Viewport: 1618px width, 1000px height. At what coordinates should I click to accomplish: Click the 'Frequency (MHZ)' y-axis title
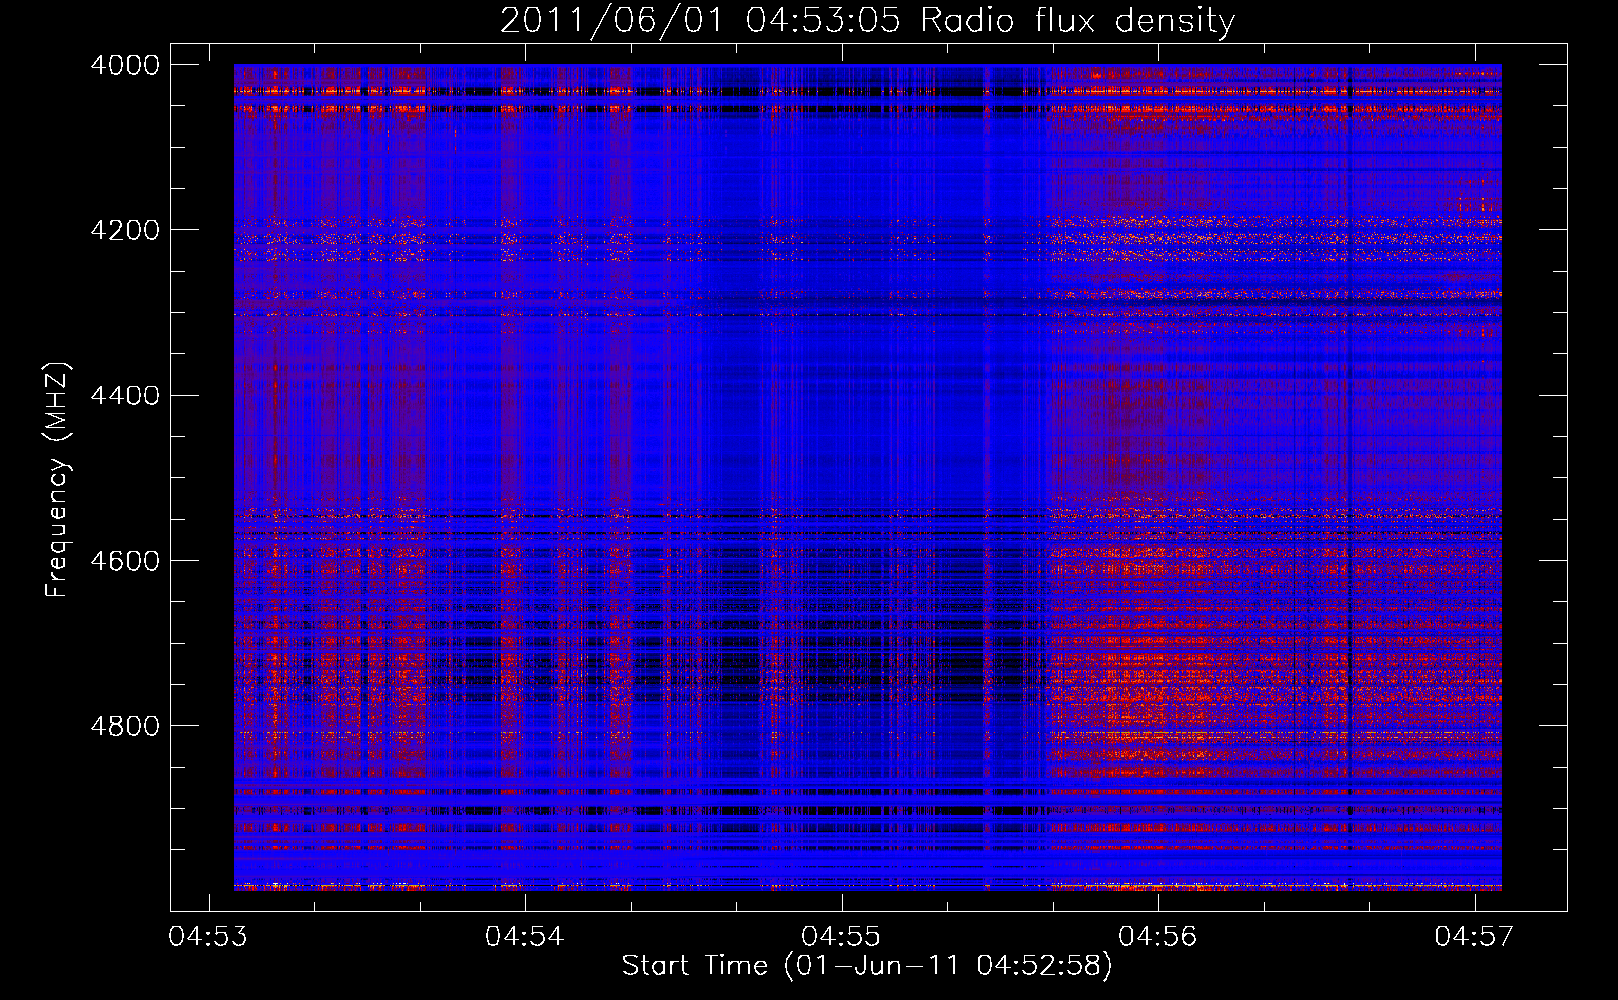57,480
